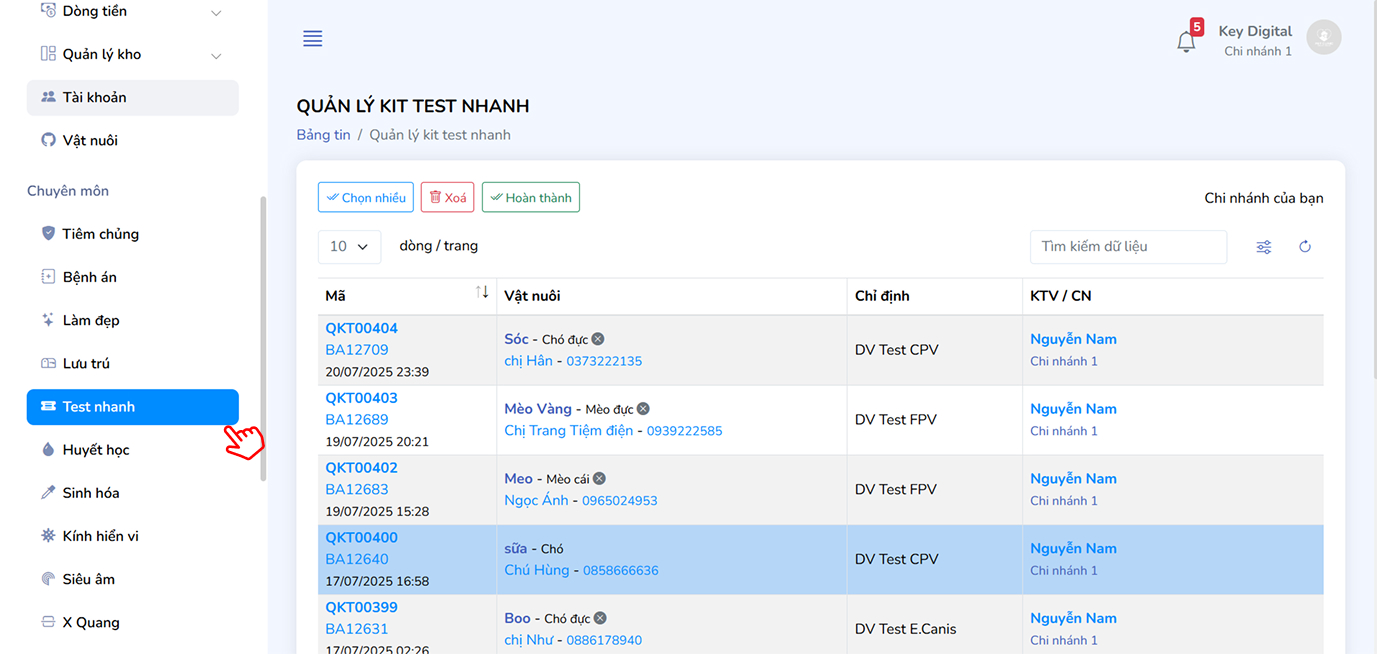Click the Key Digital user avatar
This screenshot has width=1377, height=654.
click(x=1323, y=37)
